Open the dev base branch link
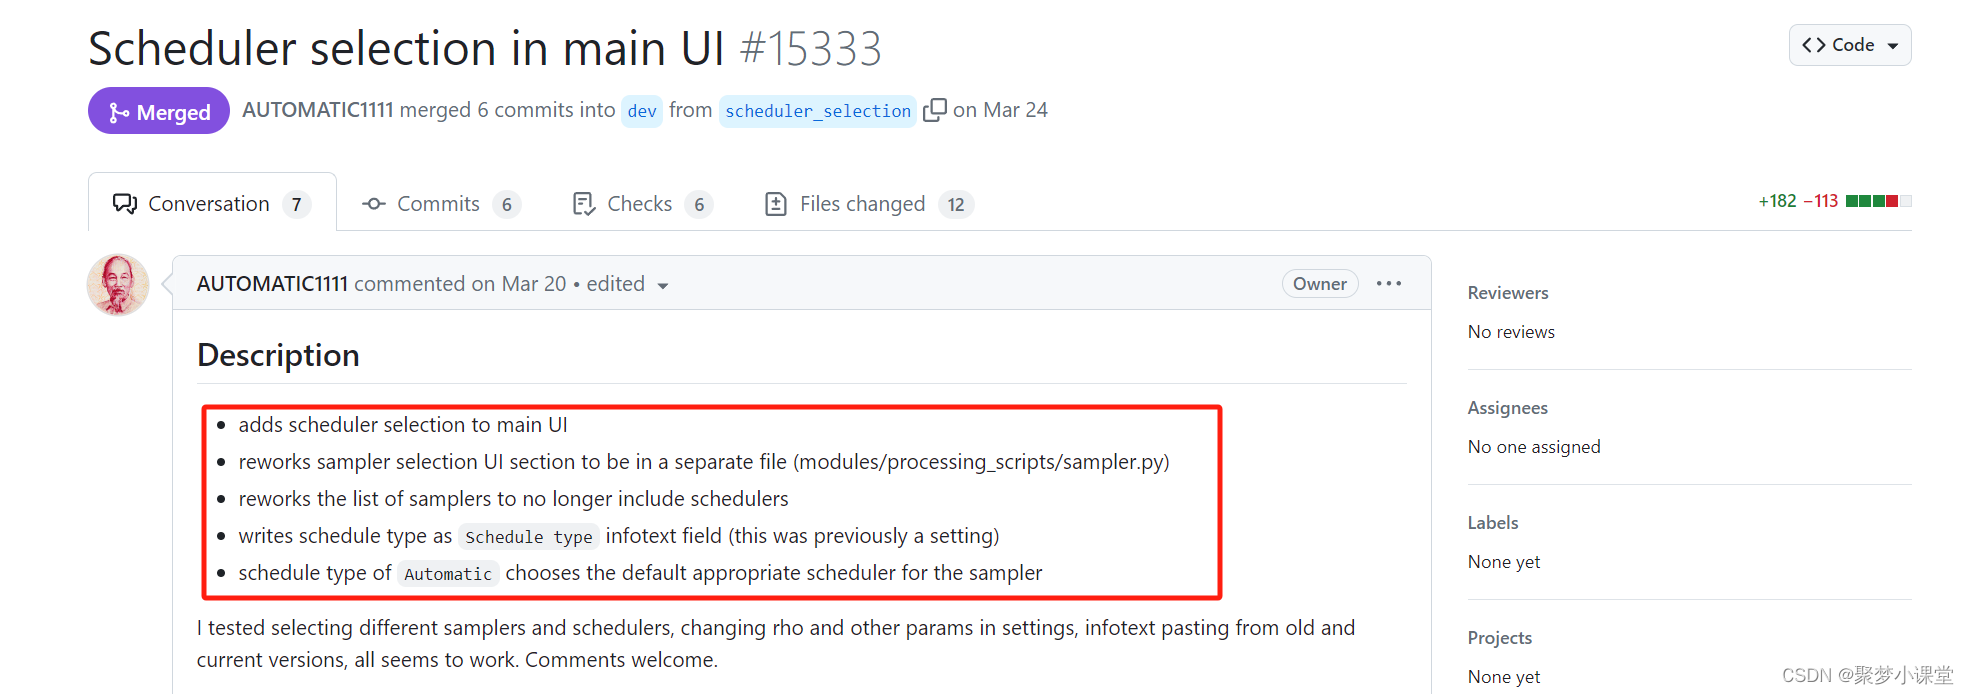The image size is (1969, 694). (x=642, y=111)
